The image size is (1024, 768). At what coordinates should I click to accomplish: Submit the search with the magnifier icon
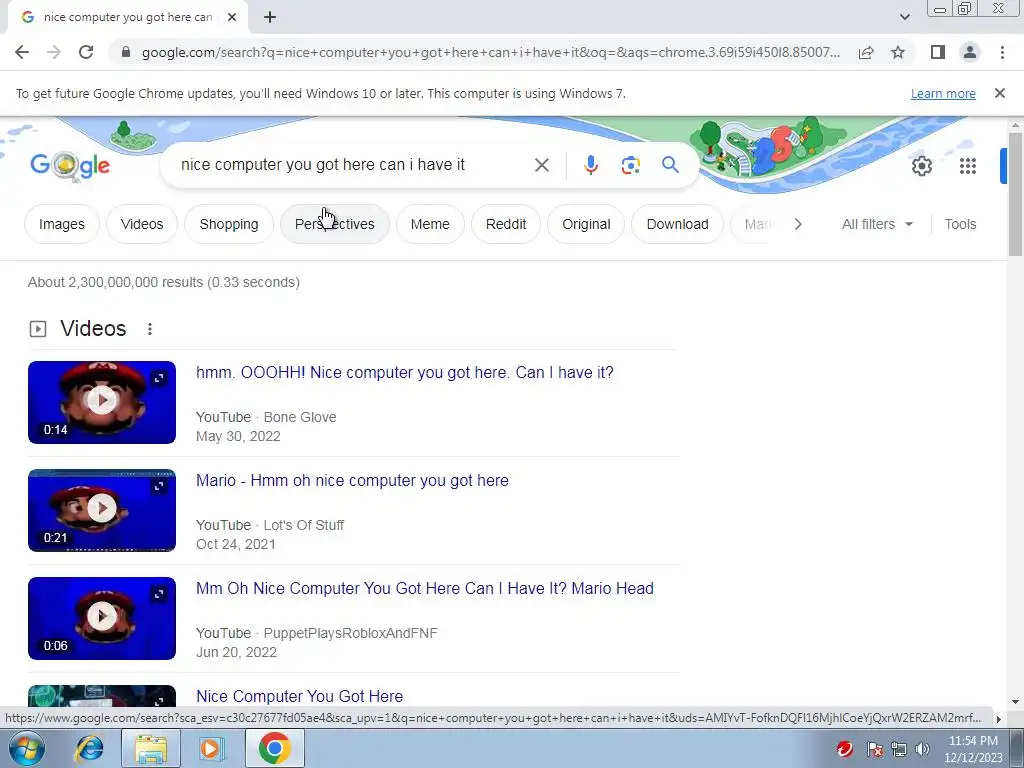click(x=670, y=165)
